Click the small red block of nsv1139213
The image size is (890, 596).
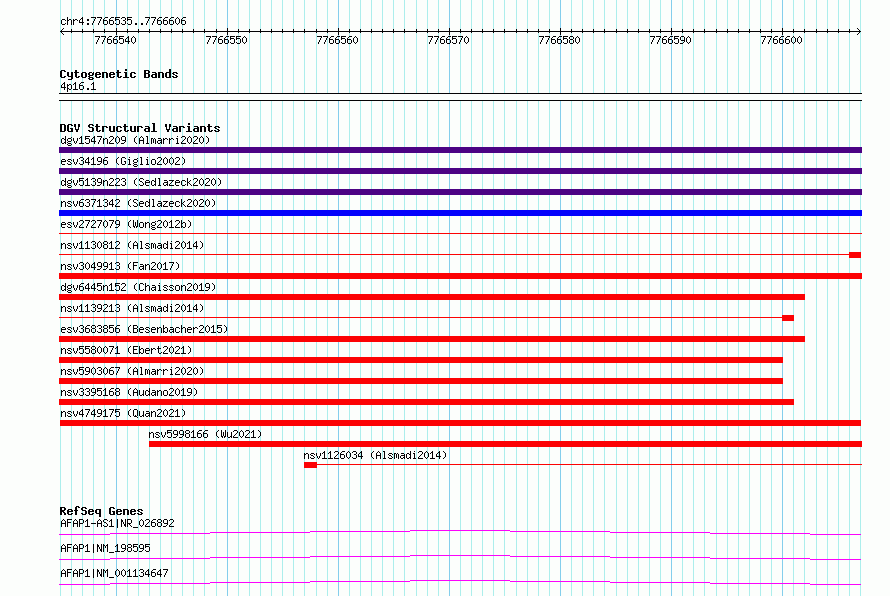(788, 318)
